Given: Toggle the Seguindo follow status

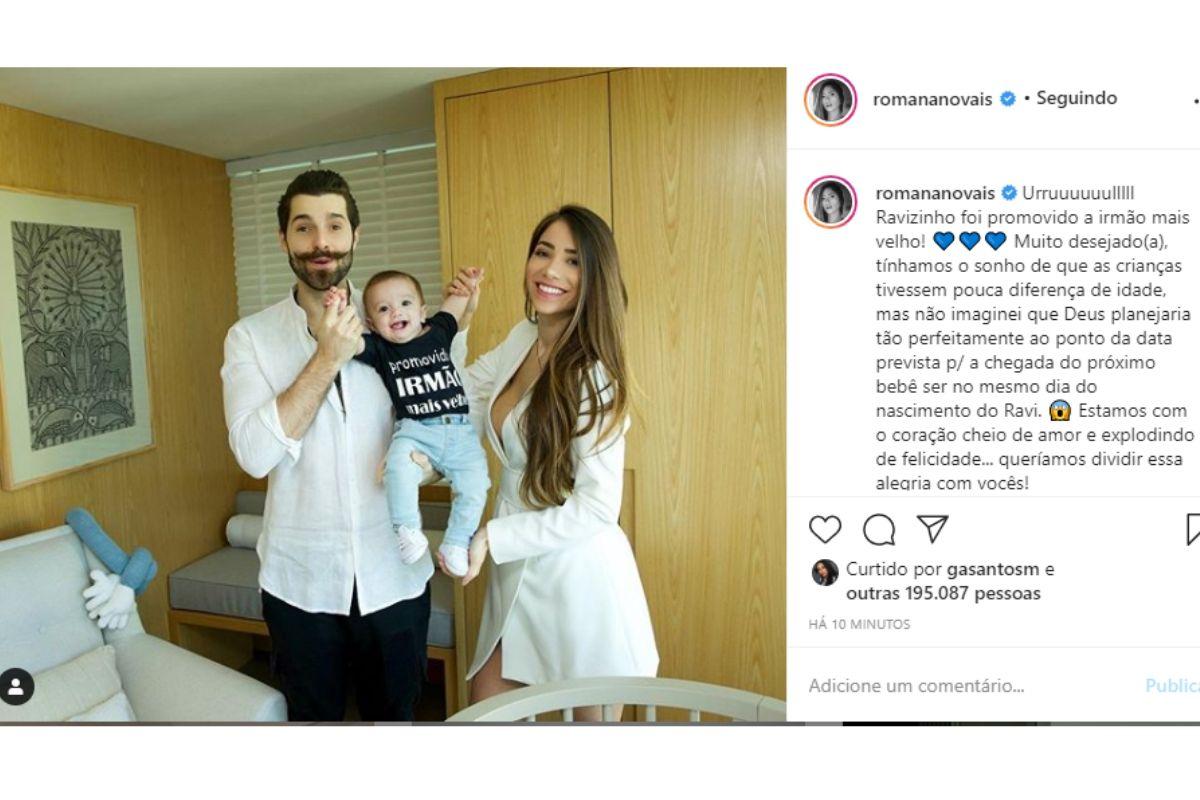Looking at the screenshot, I should click(1077, 98).
